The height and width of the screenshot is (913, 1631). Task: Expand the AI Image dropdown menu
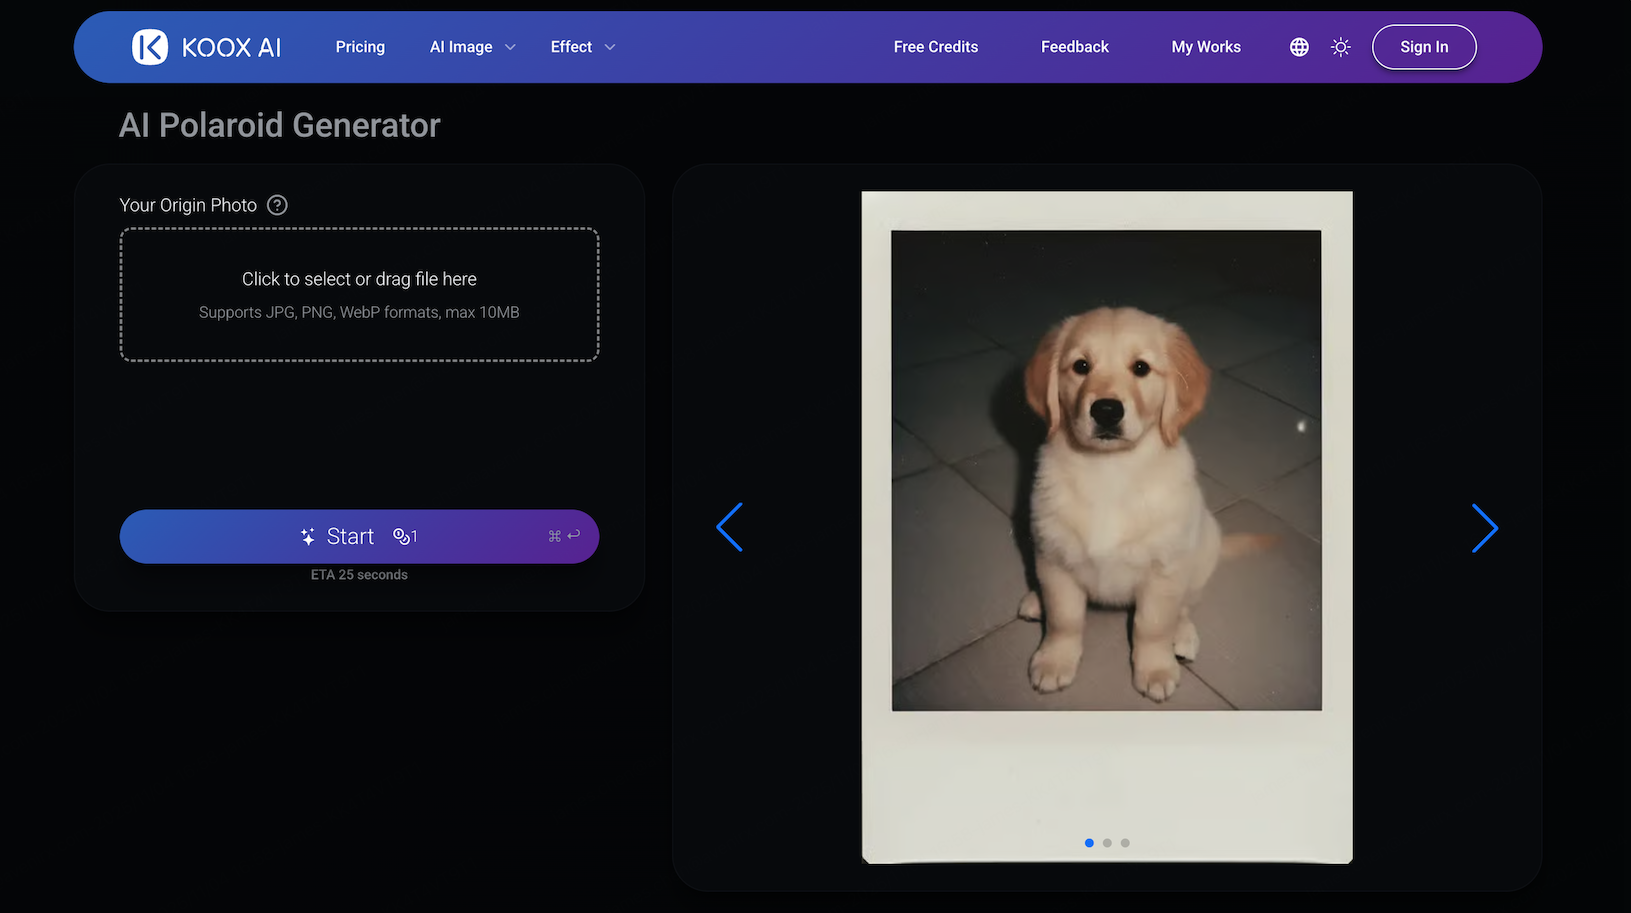click(x=472, y=47)
